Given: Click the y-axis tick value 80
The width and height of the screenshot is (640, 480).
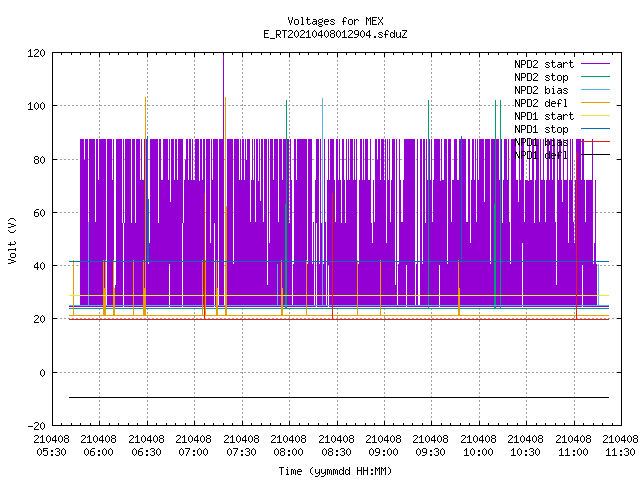Looking at the screenshot, I should (x=39, y=160).
